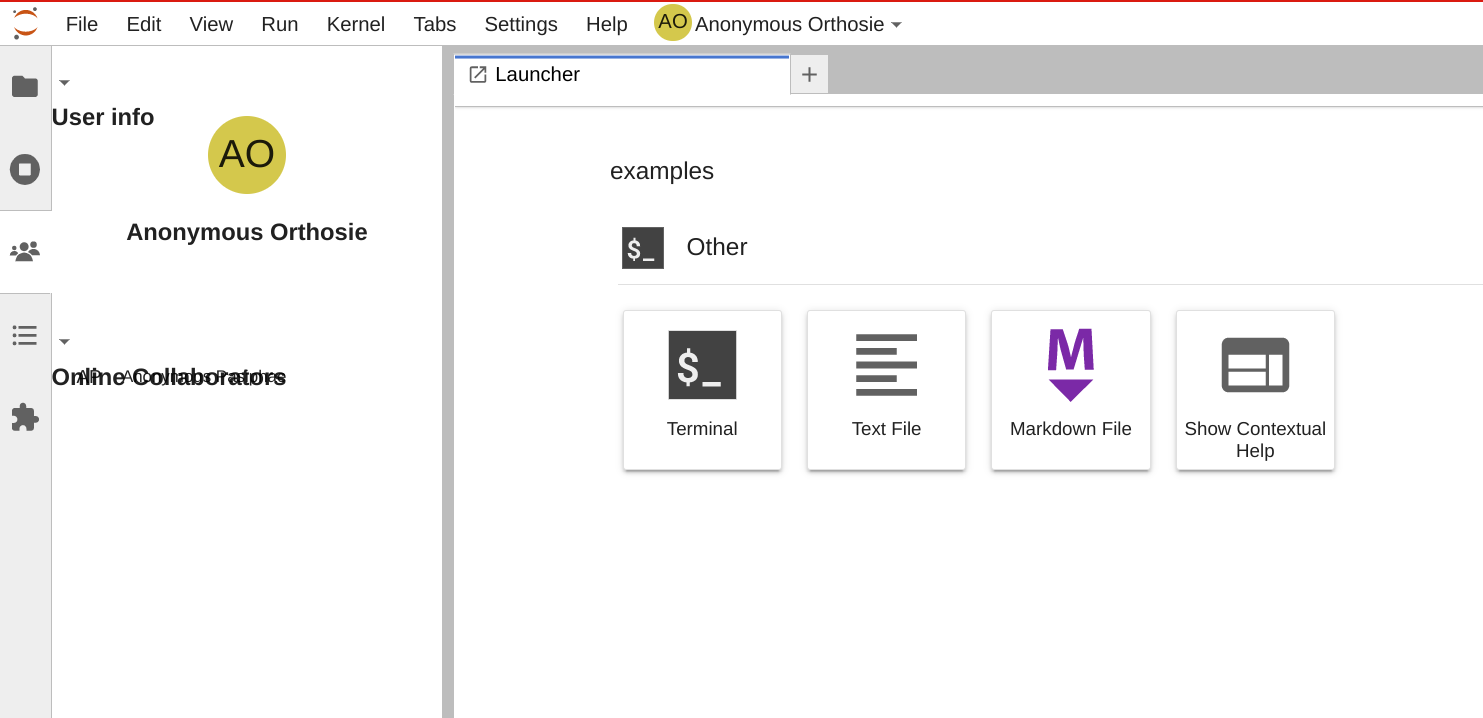Open the Help menu

(607, 24)
